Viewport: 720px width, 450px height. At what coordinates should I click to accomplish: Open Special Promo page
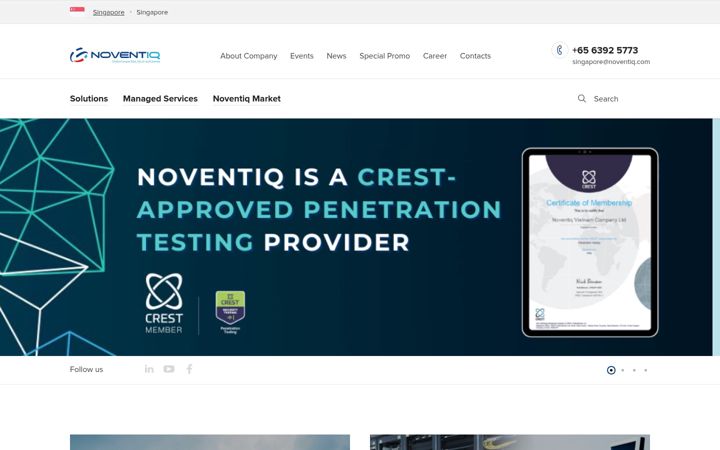tap(384, 56)
